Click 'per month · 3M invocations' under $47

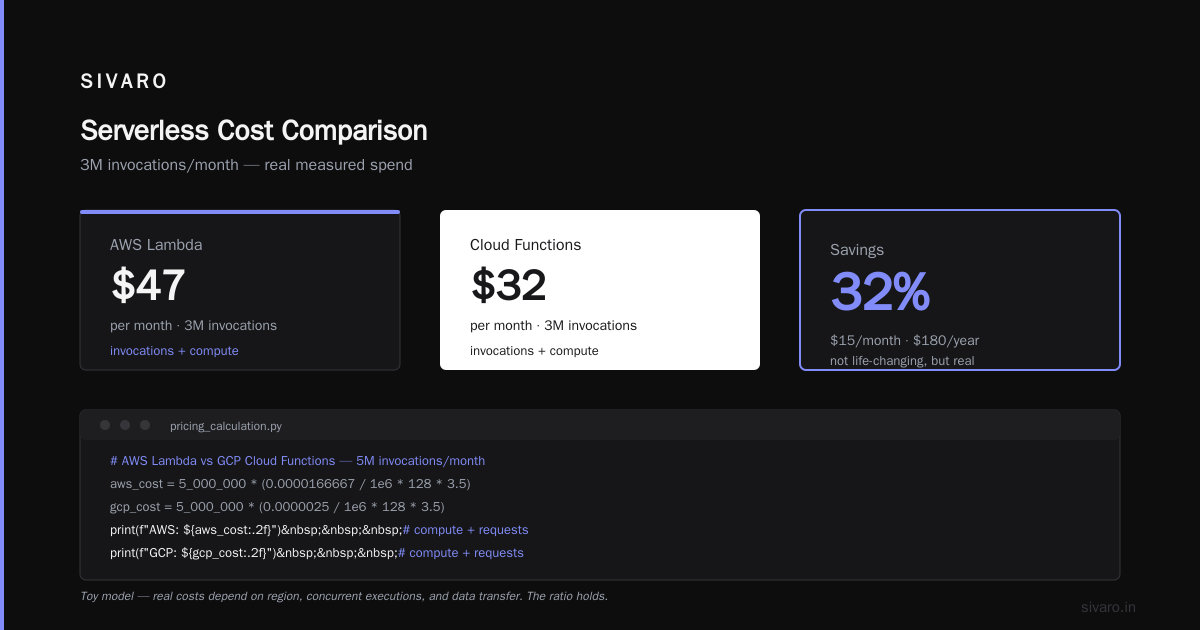tap(193, 326)
